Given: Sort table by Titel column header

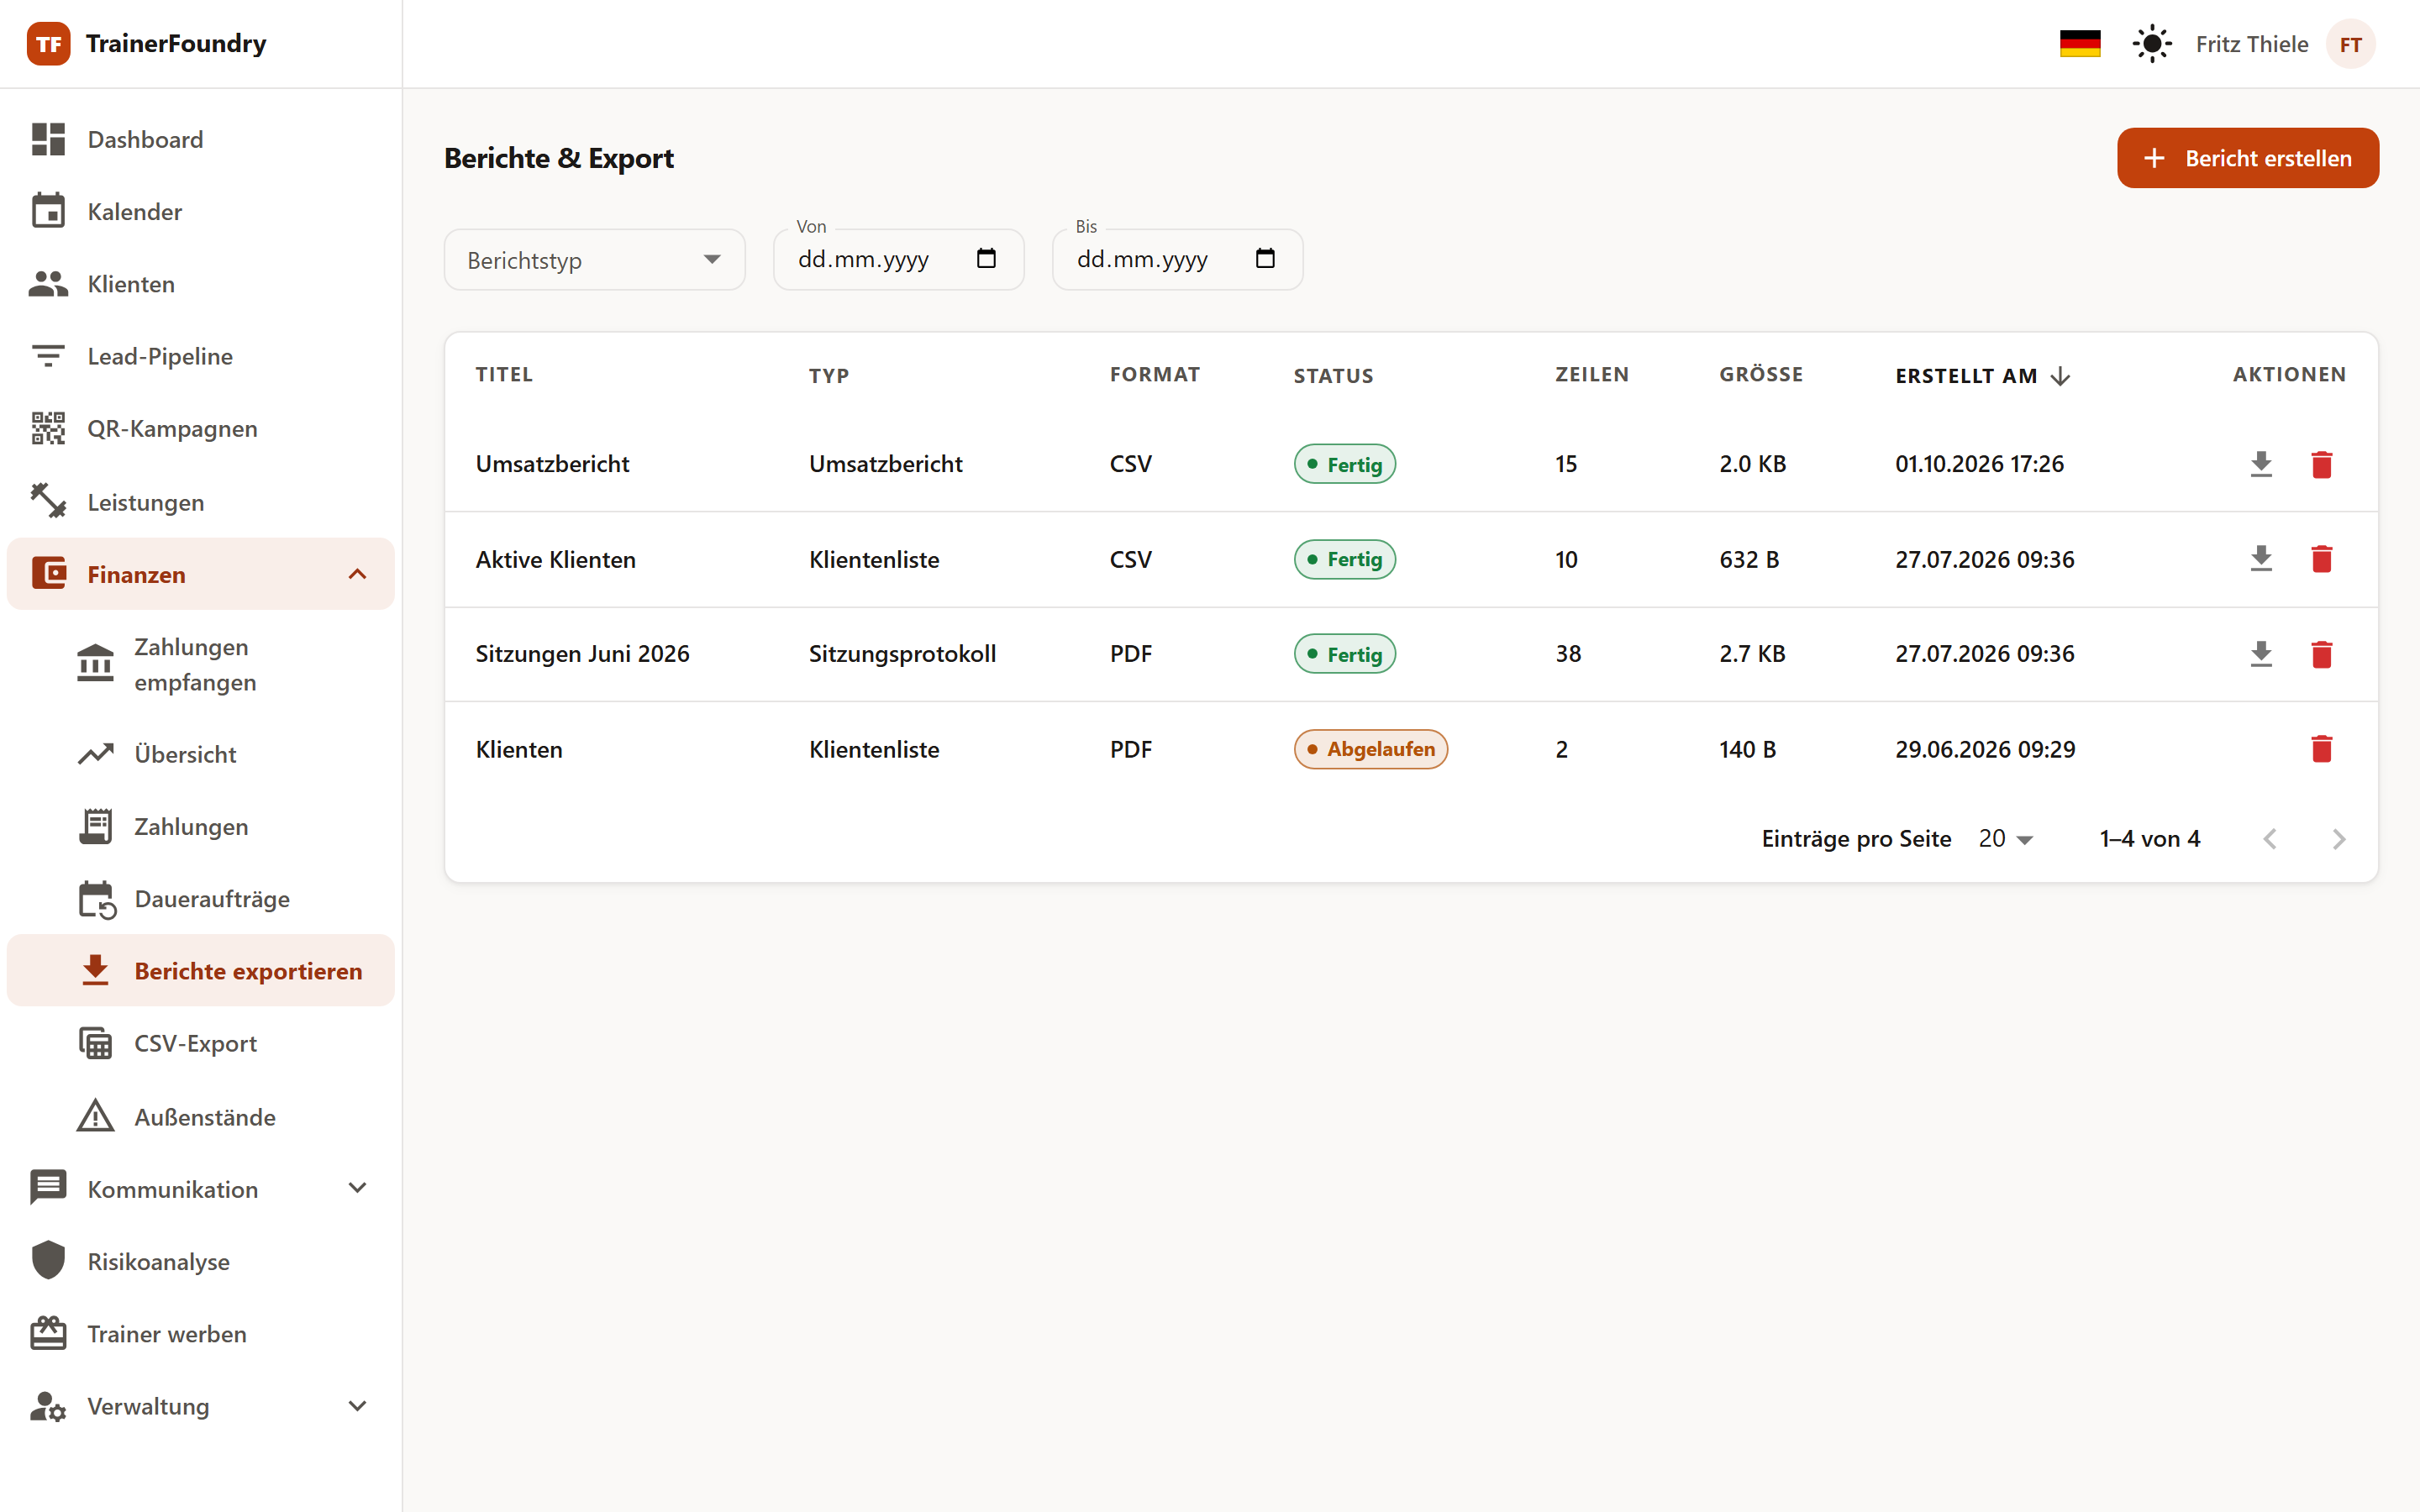Looking at the screenshot, I should [x=504, y=375].
